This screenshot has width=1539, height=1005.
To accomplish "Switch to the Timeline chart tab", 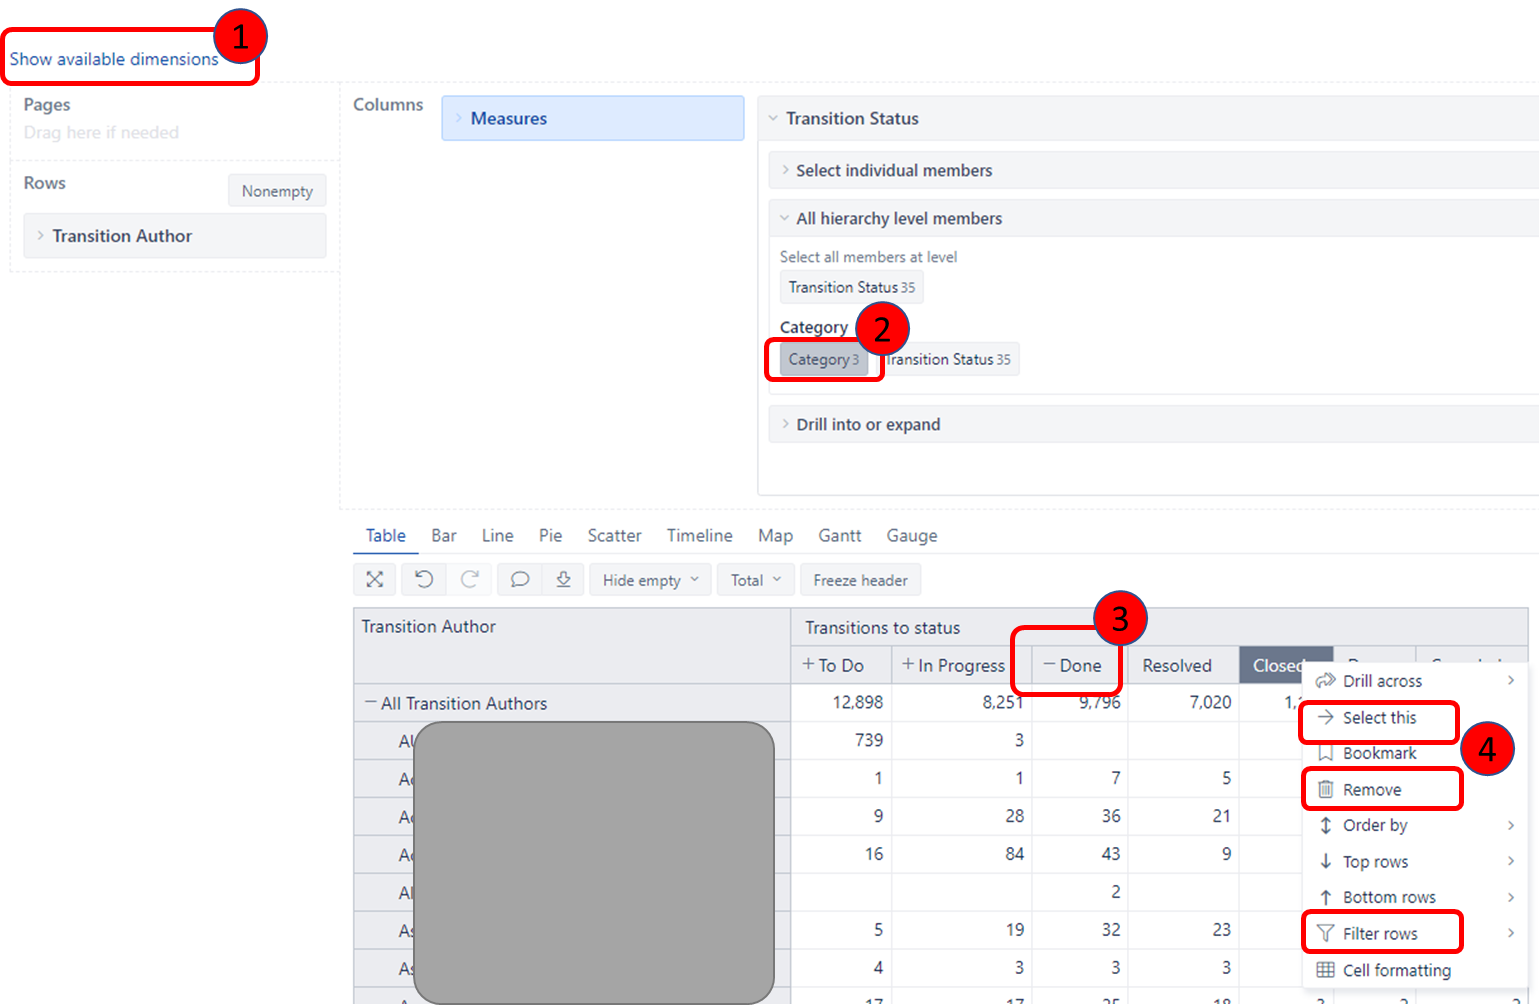I will (699, 536).
